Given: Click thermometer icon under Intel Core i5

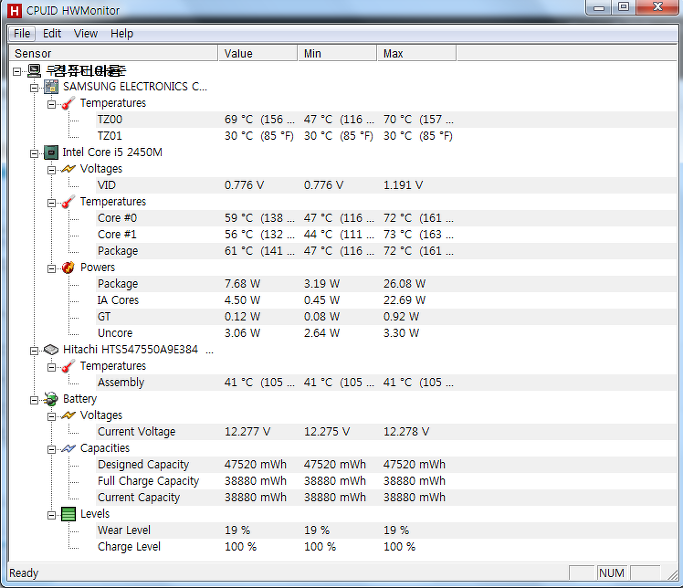Looking at the screenshot, I should pyautogui.click(x=68, y=202).
